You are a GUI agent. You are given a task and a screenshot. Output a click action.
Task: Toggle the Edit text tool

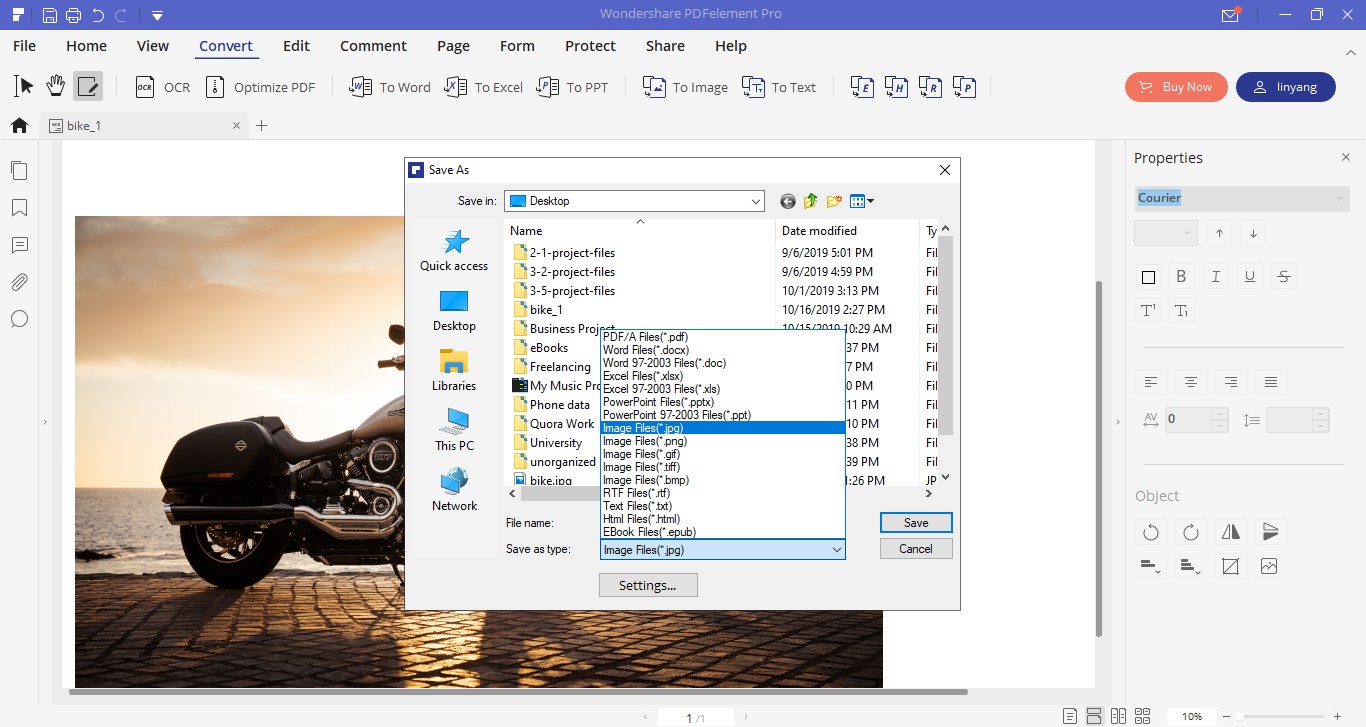(88, 86)
